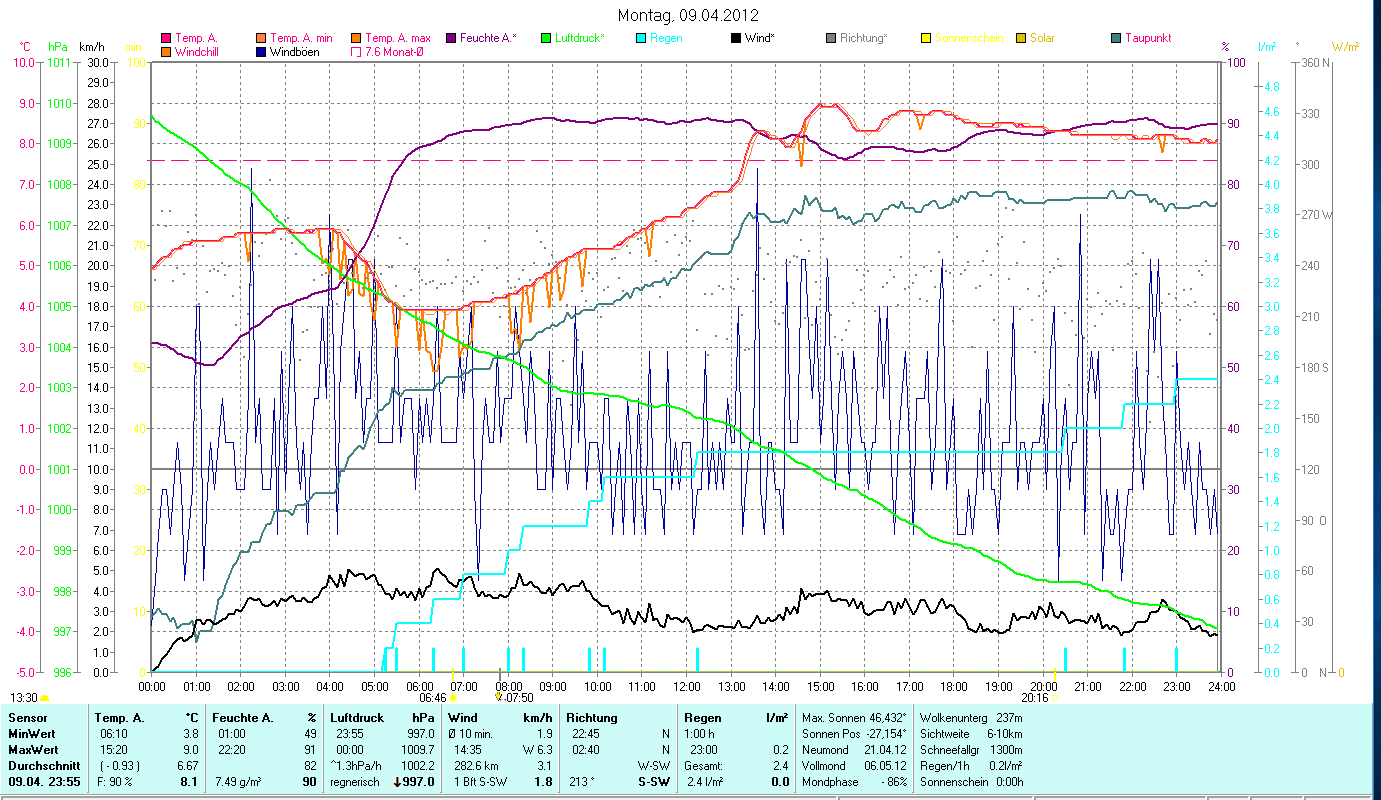The image size is (1381, 800).
Task: Click the Solar legend swatch
Action: [x=1021, y=39]
